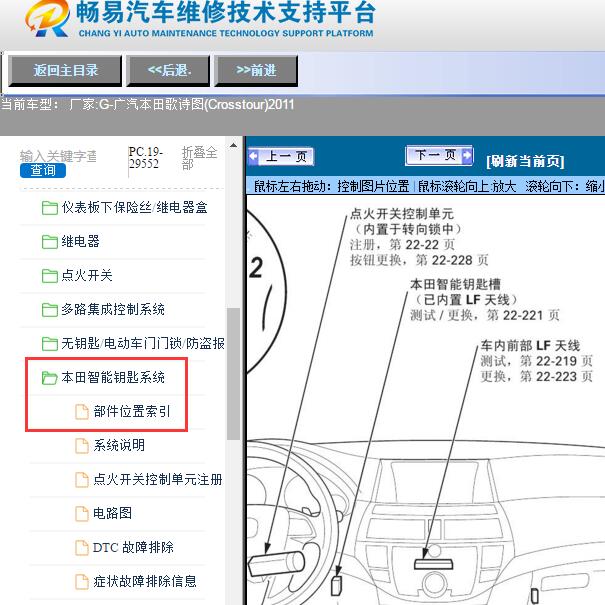Open the 电路图 page
This screenshot has width=605, height=605.
click(112, 513)
